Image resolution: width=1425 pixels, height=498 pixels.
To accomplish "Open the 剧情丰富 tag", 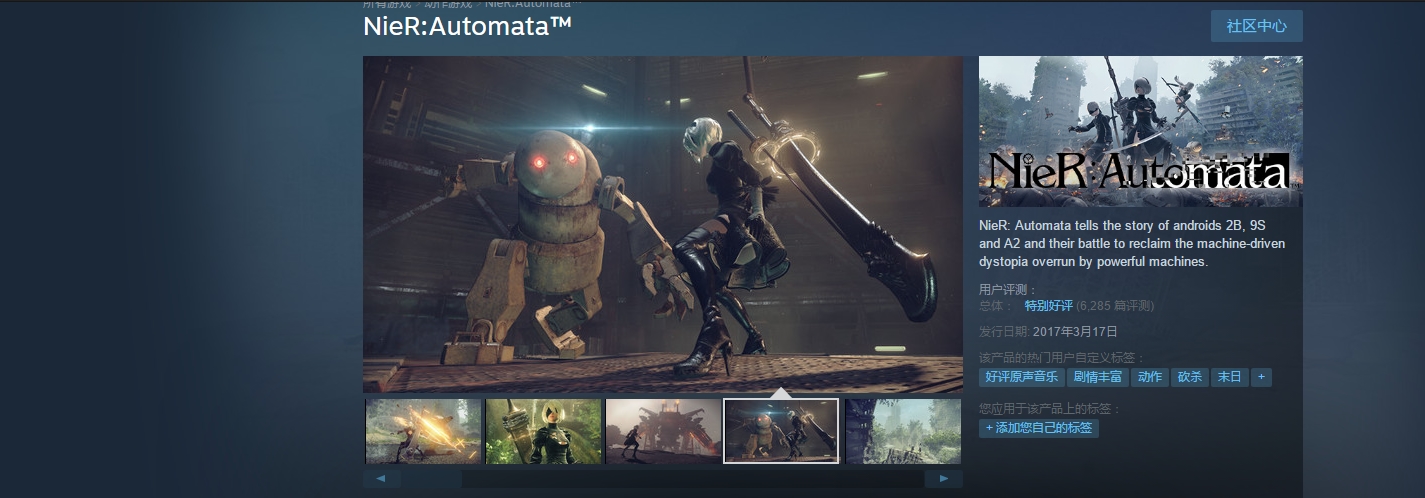I will (x=1097, y=377).
